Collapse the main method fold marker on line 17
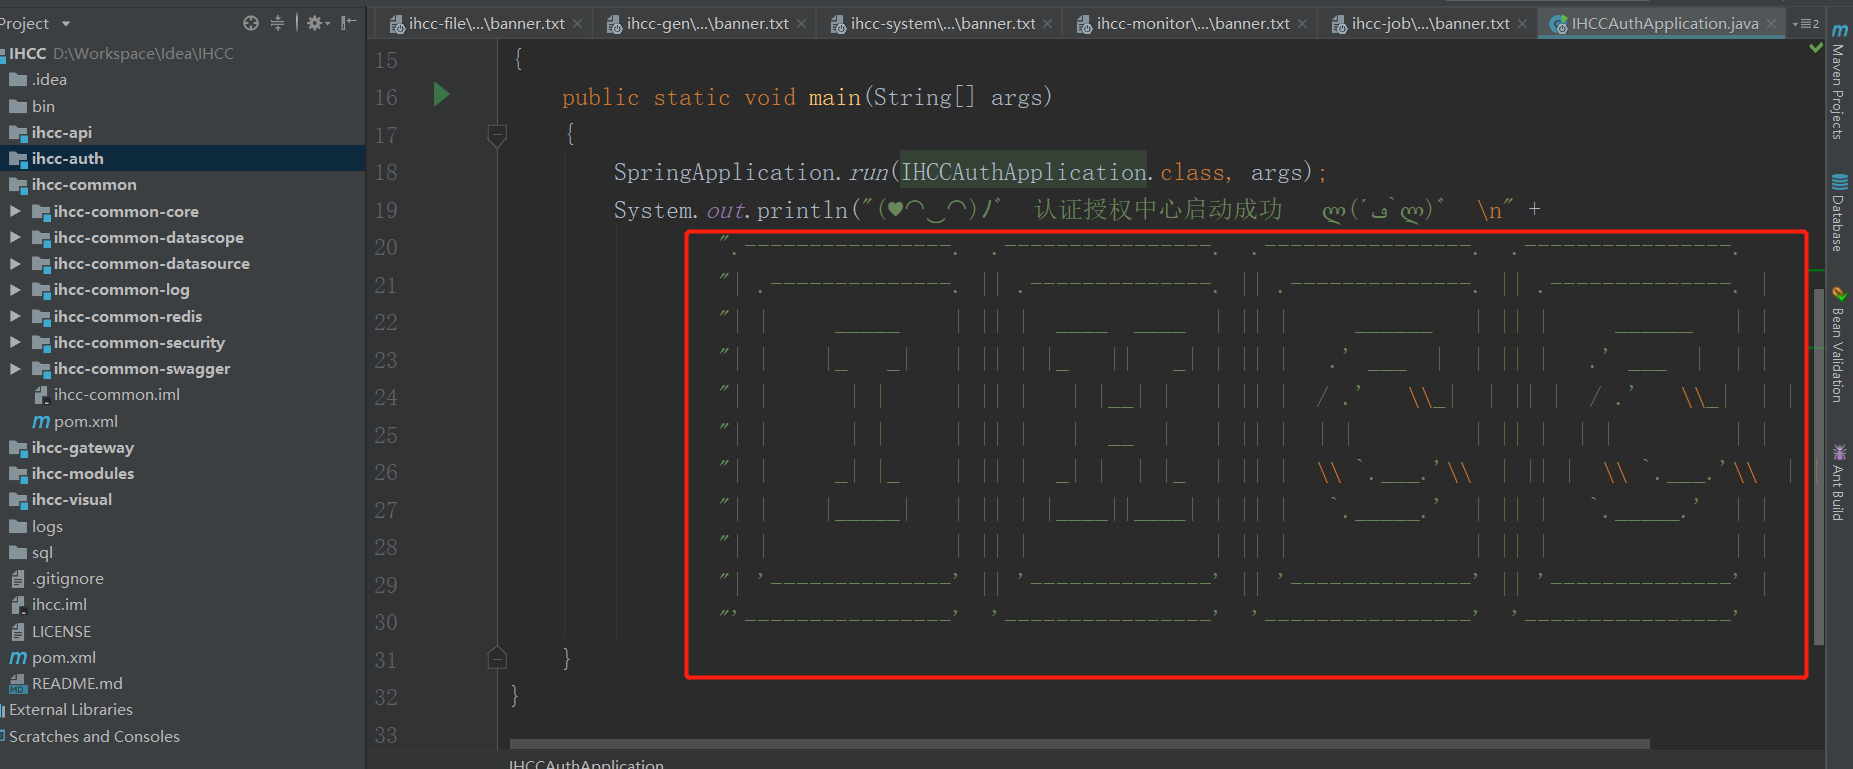 (496, 134)
